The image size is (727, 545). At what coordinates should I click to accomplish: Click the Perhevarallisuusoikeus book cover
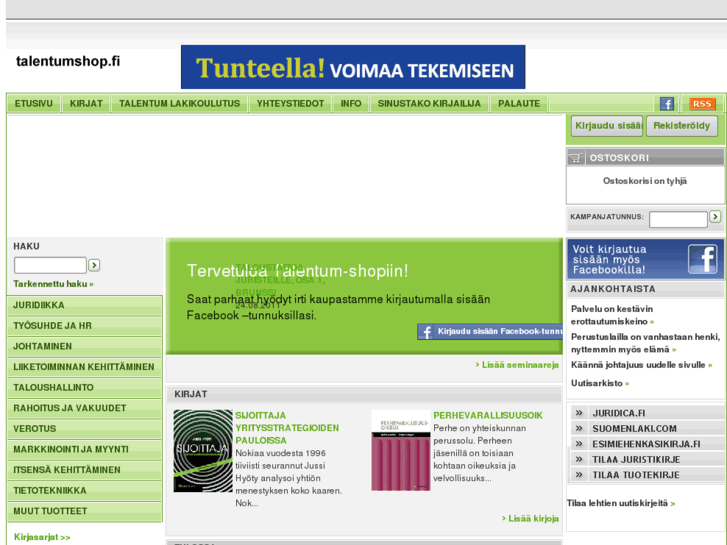click(x=401, y=450)
